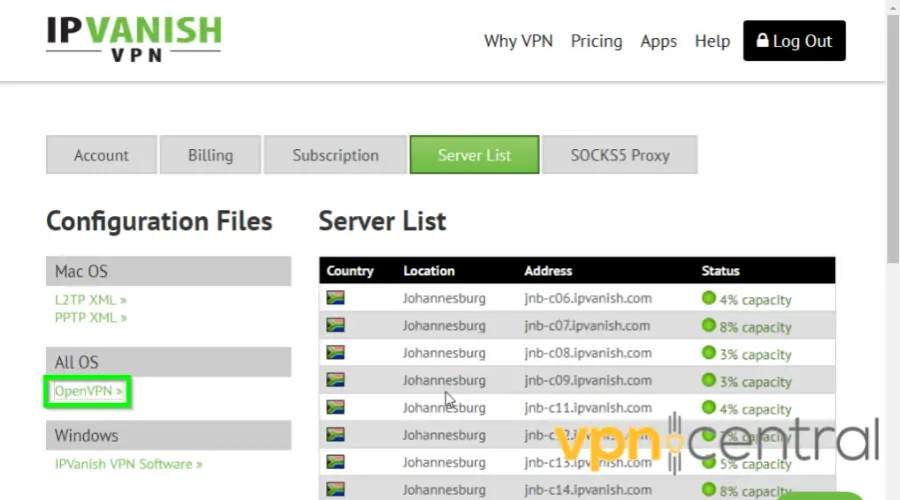
Task: Click Johannesburg in the jnb-c08 row
Action: (444, 353)
